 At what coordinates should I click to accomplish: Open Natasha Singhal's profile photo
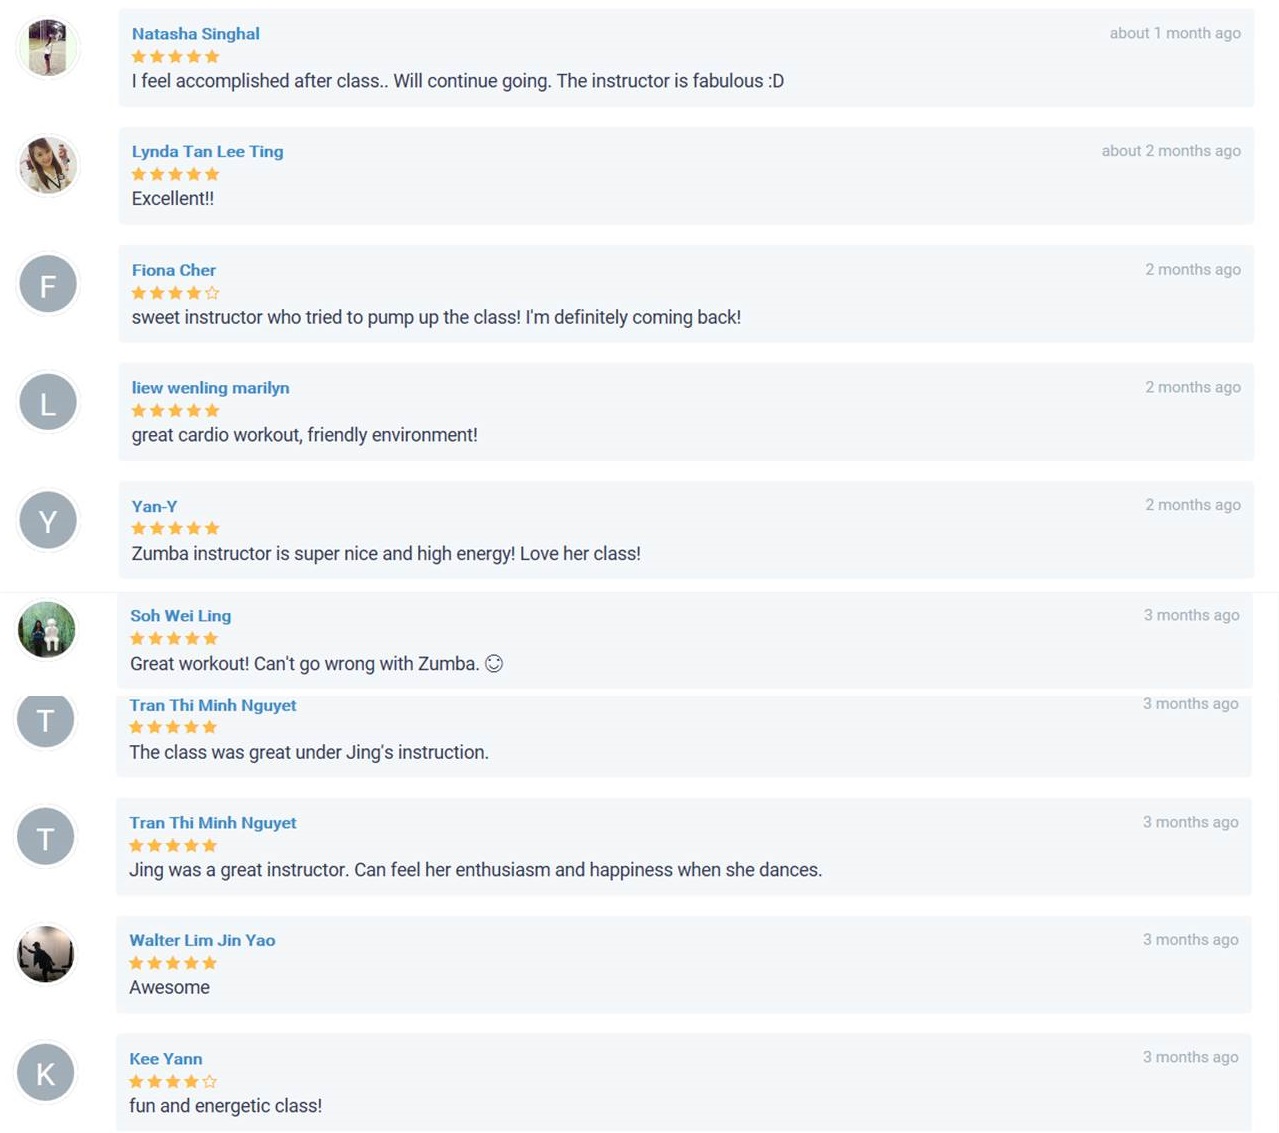pos(48,48)
